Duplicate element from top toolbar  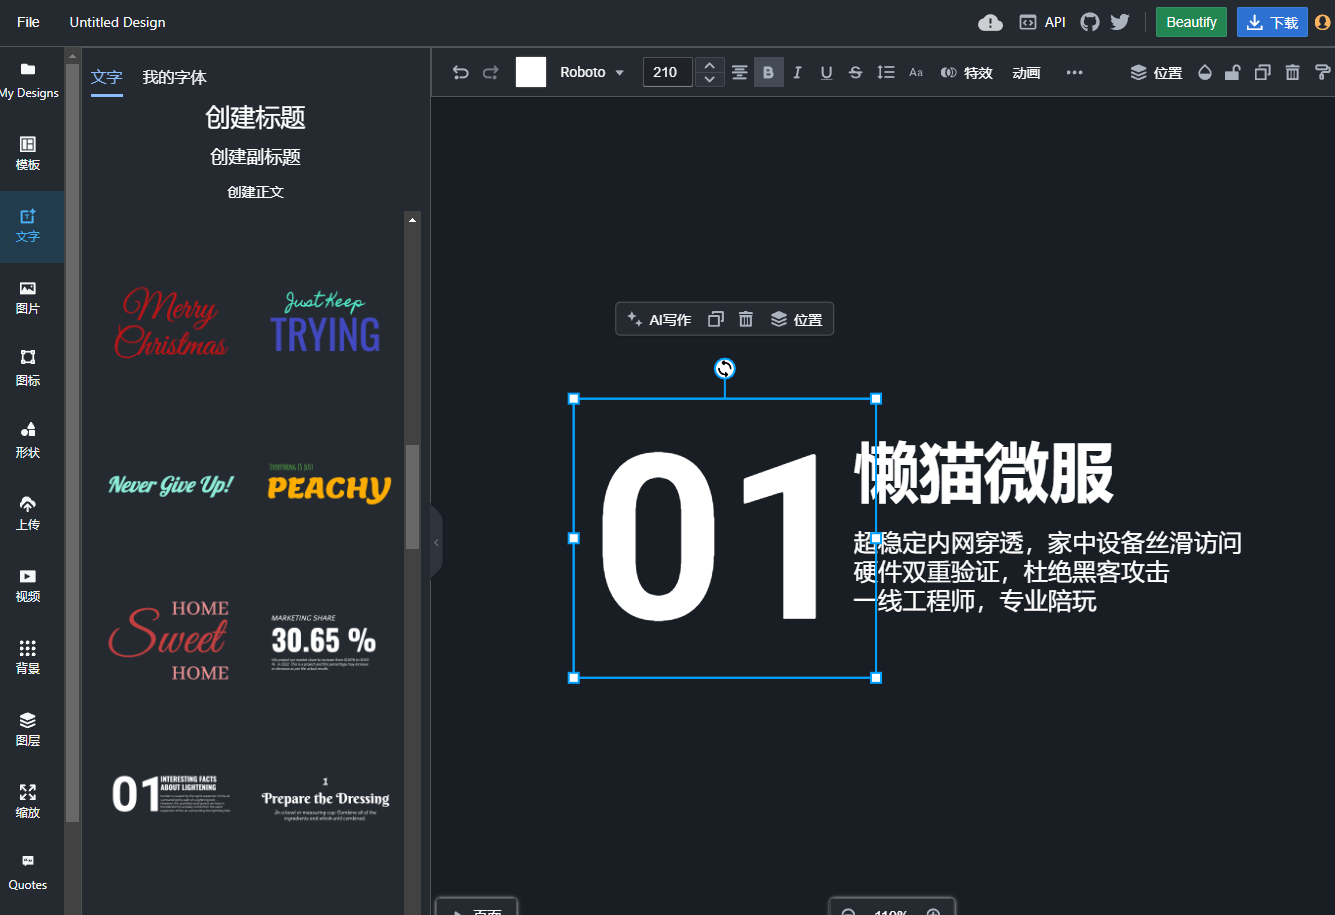(x=1263, y=72)
